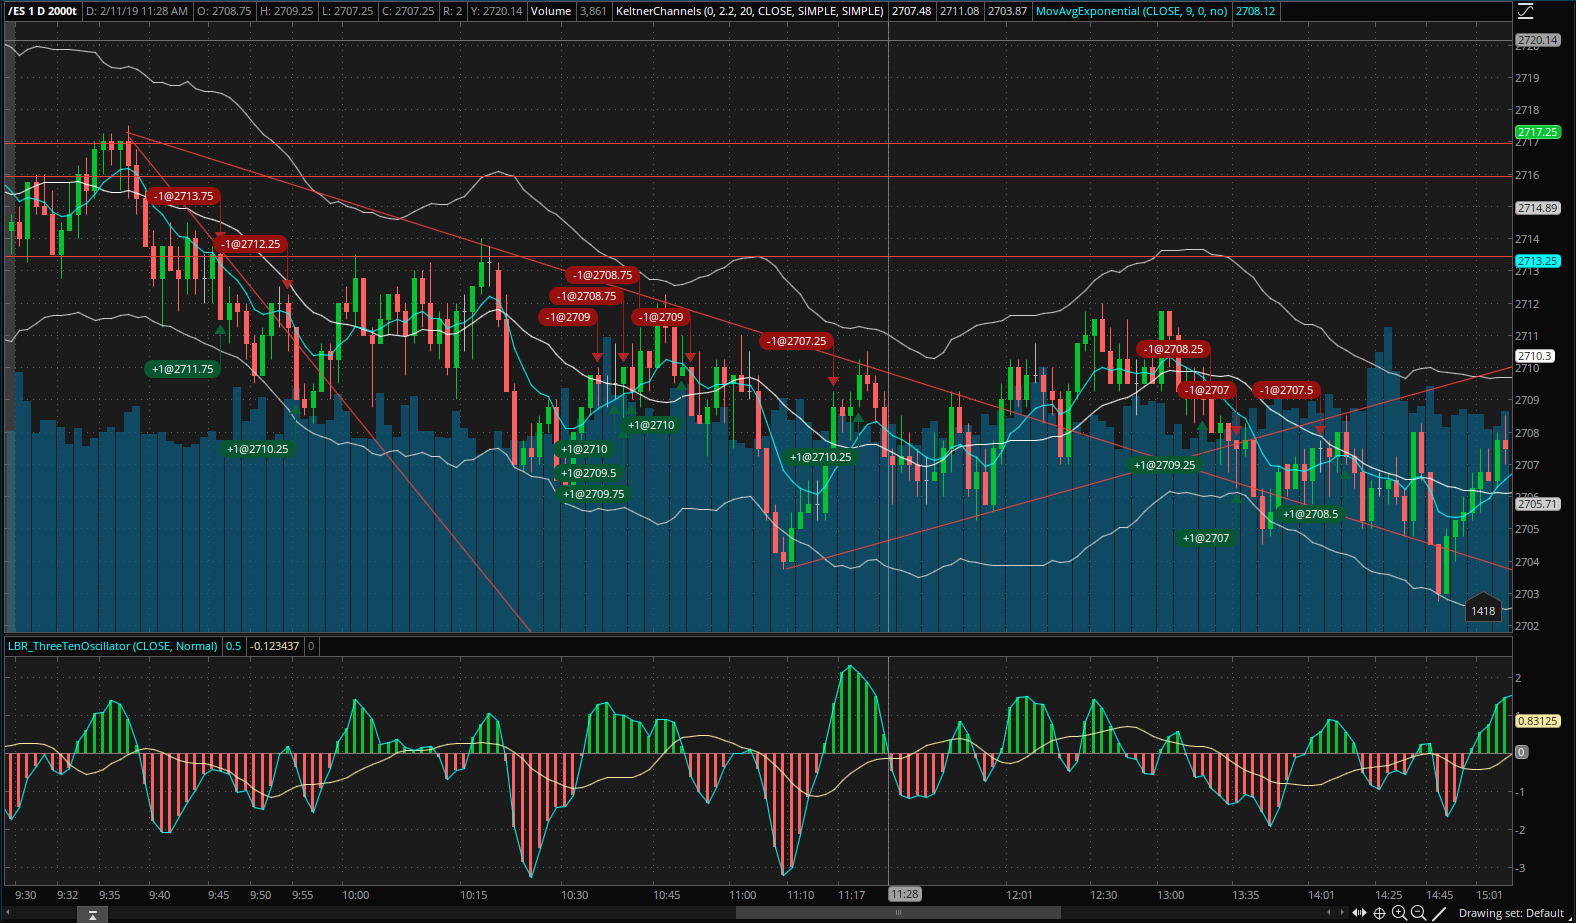Click the previous close Y: 2720.14 readout
Viewport: 1576px width, 923px height.
496,11
